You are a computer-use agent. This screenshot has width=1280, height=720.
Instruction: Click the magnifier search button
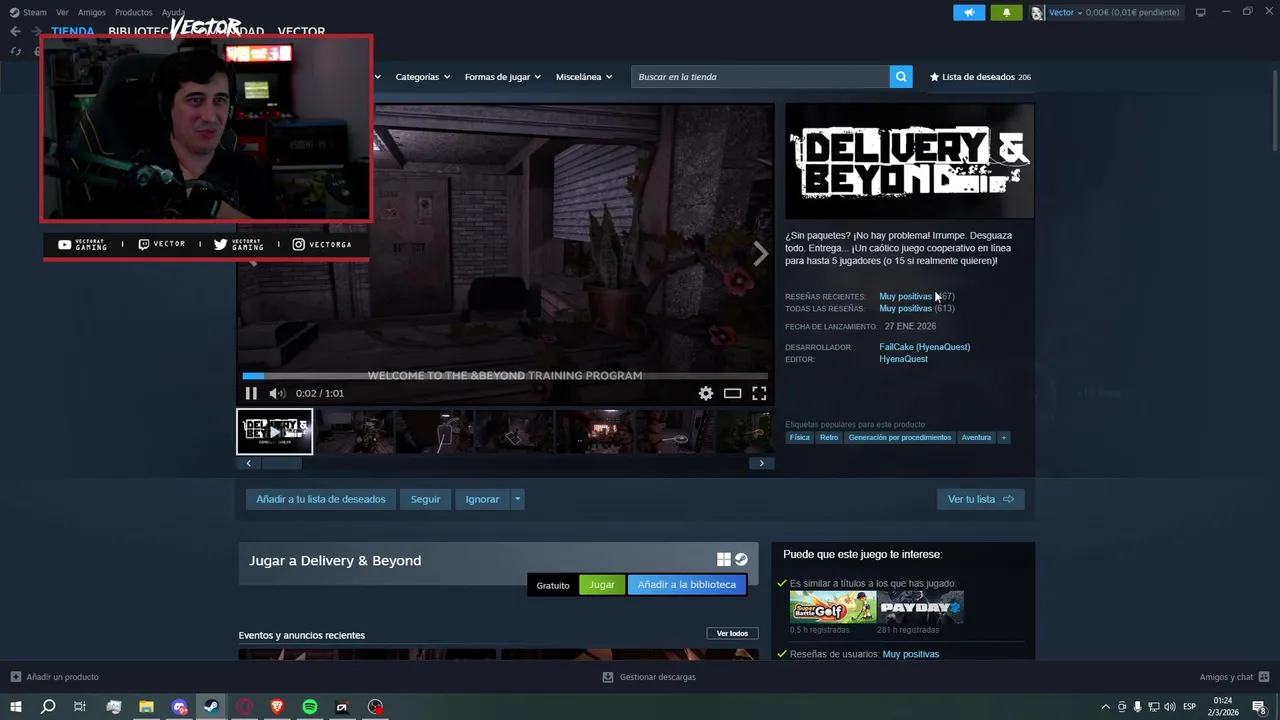click(x=901, y=77)
